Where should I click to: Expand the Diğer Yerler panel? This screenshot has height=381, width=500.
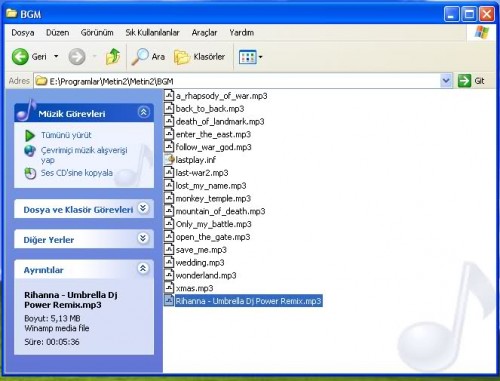[143, 238]
